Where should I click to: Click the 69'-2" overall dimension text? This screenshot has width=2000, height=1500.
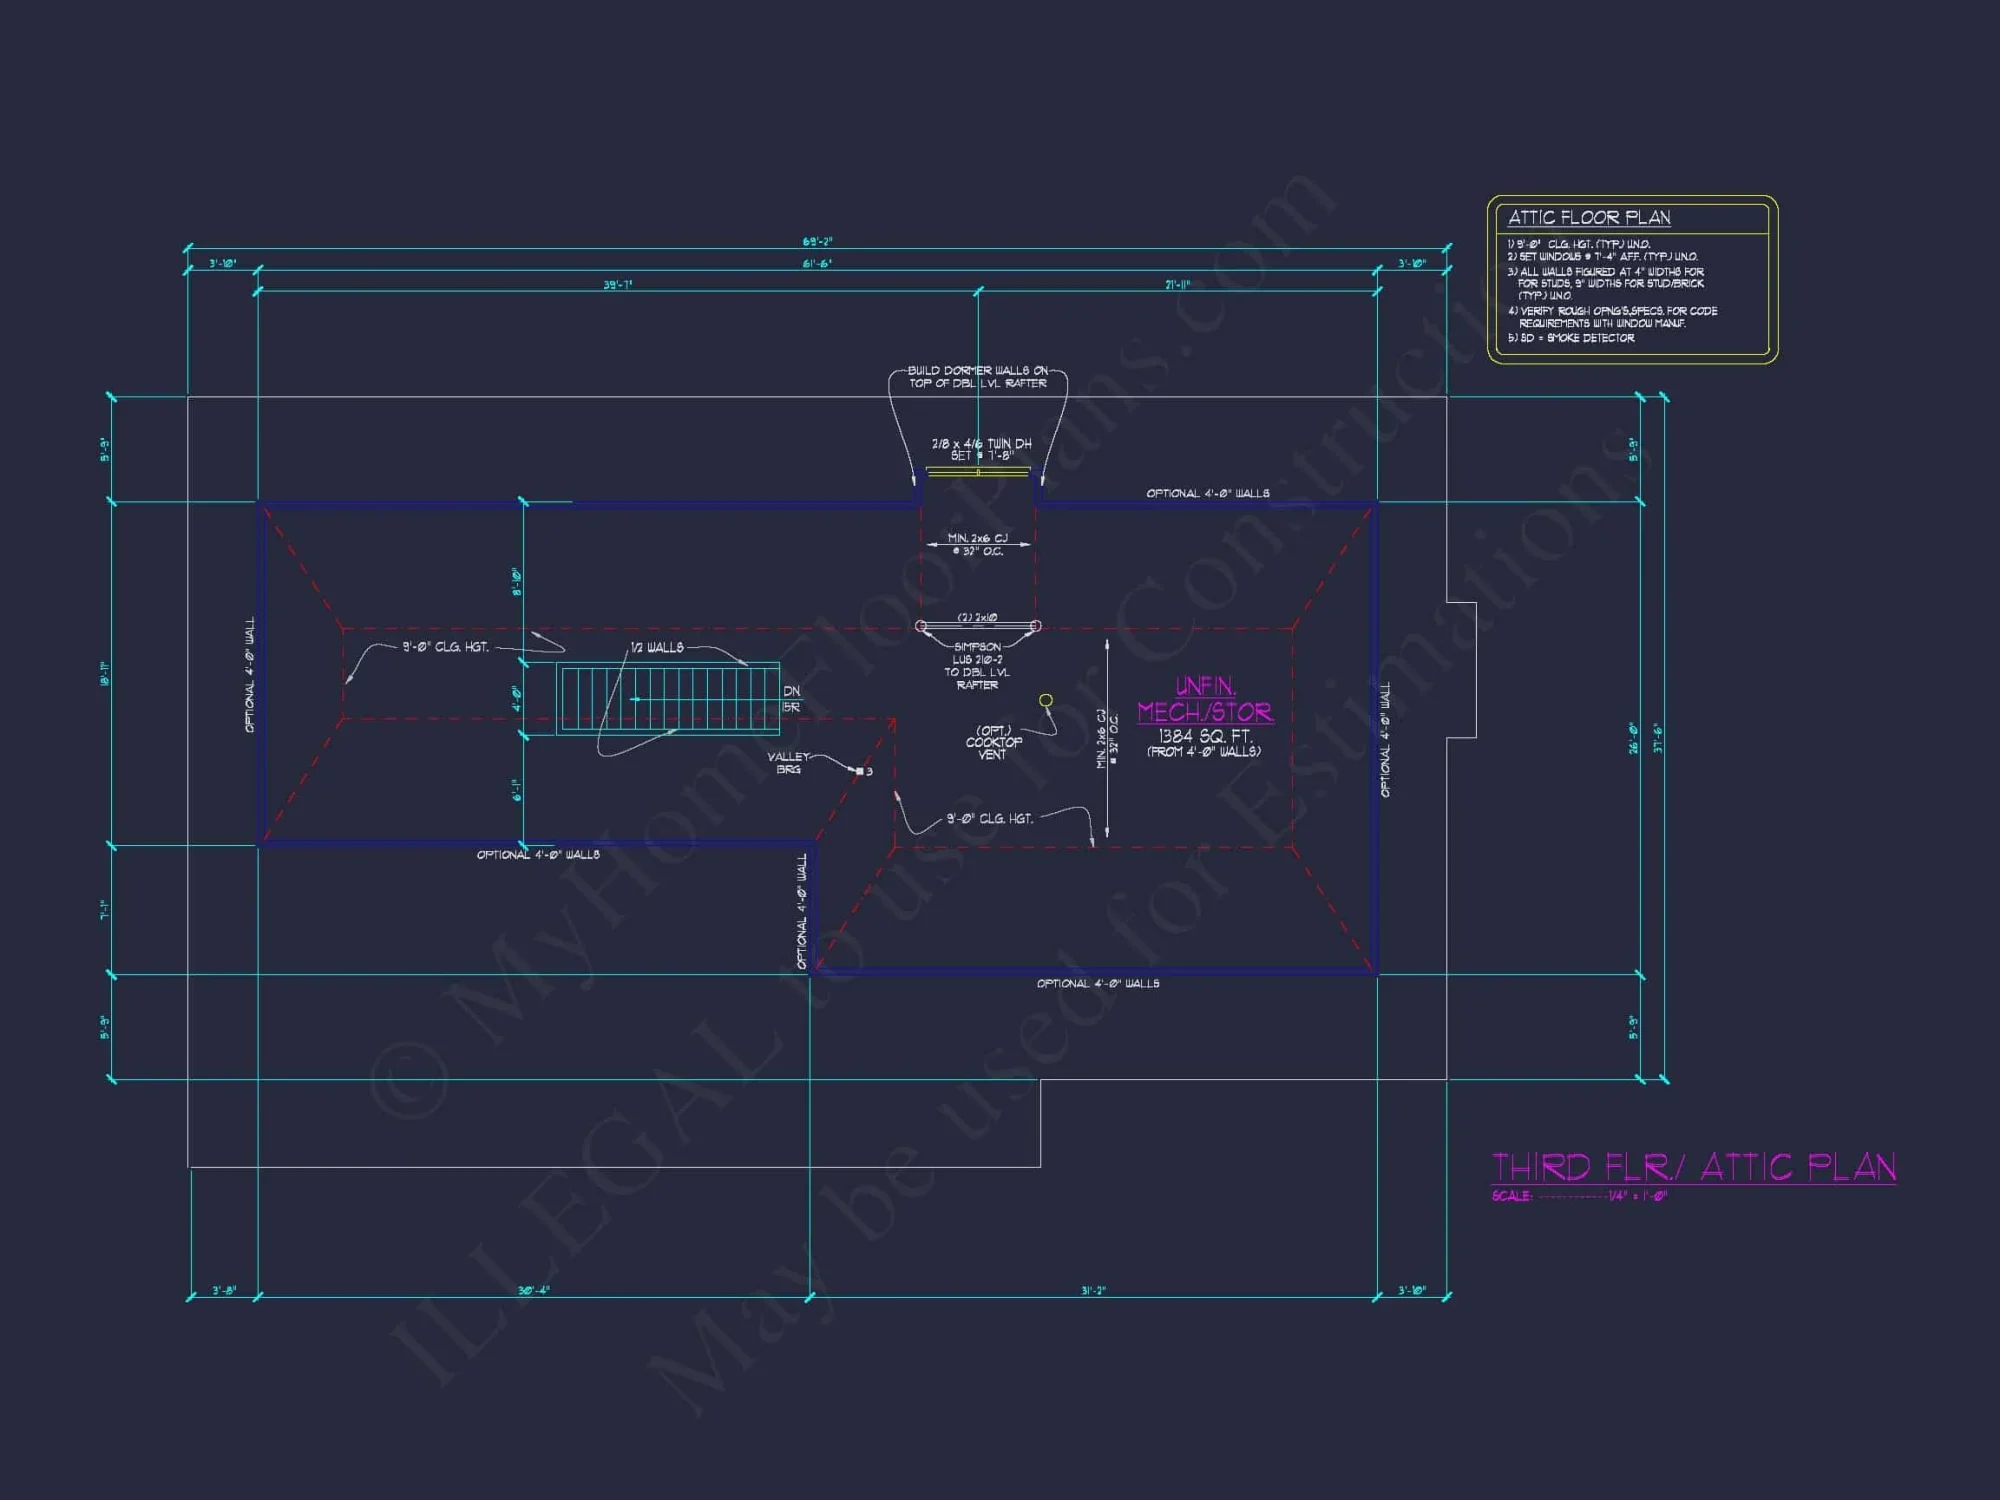(x=816, y=238)
